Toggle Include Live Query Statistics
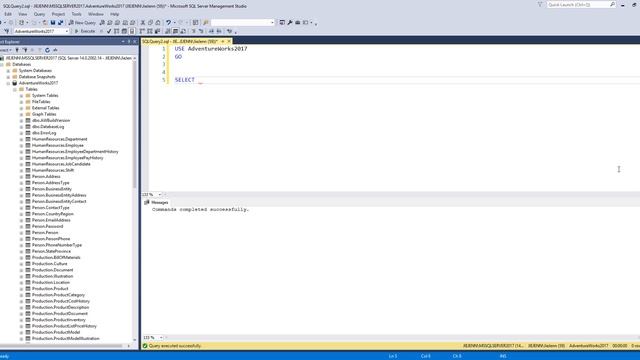The image size is (640, 360). 149,31
